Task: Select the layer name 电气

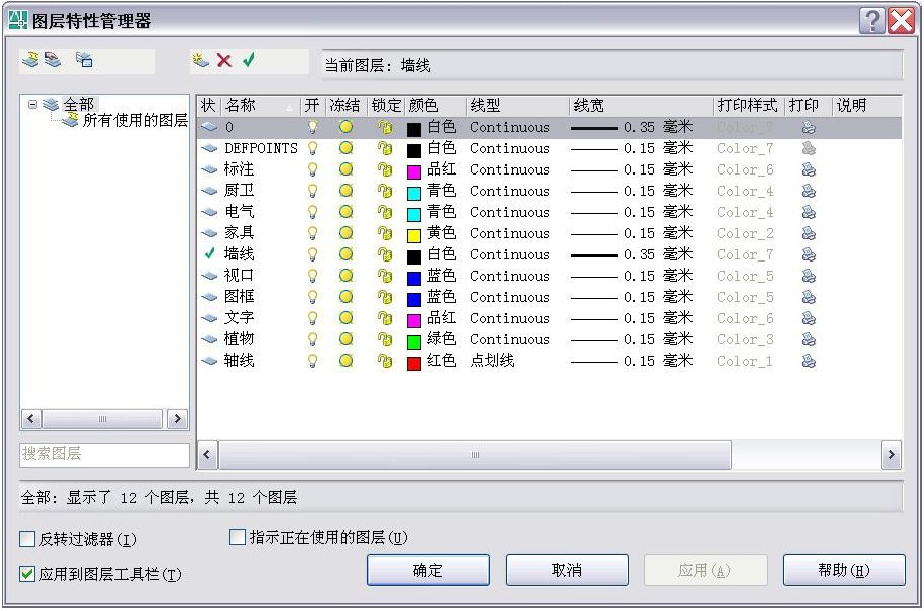Action: [x=239, y=212]
